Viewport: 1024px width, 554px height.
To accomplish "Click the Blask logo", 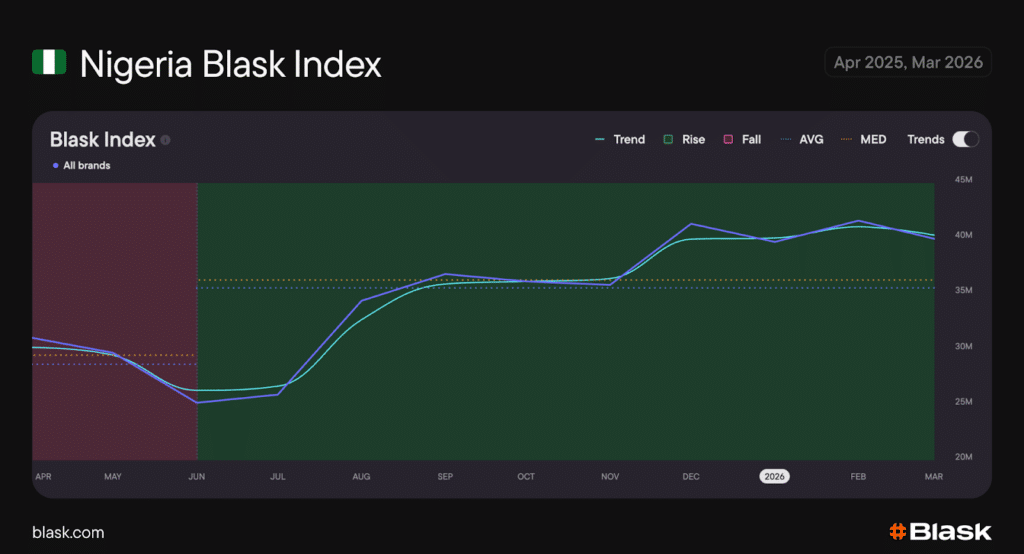I will [x=940, y=531].
